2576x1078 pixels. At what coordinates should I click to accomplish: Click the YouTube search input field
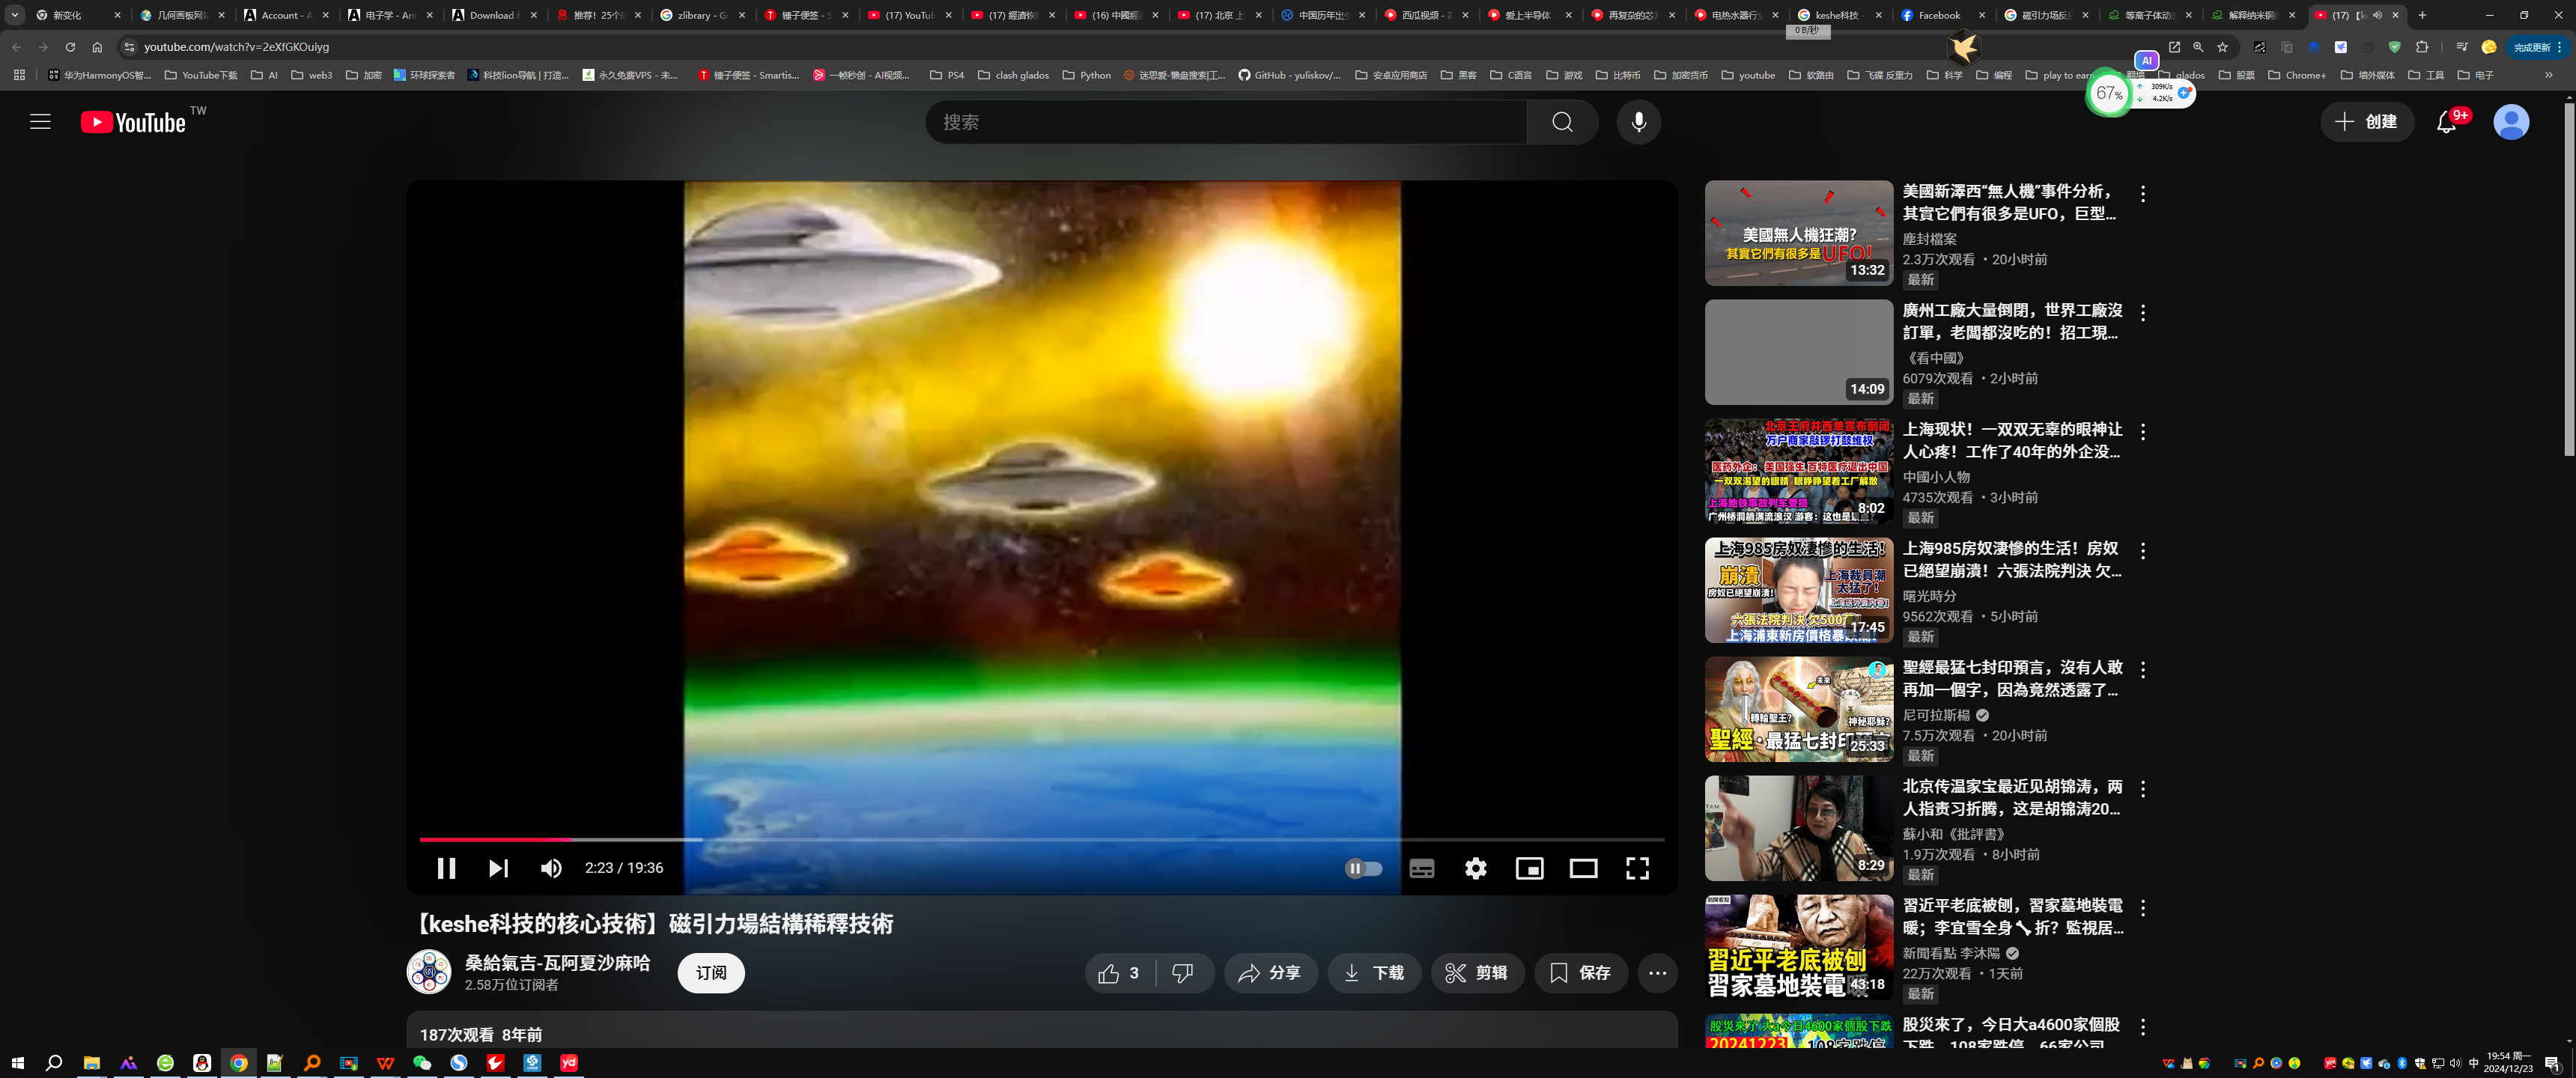coord(1225,122)
